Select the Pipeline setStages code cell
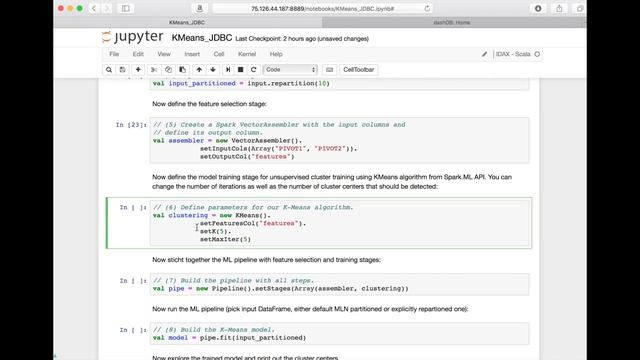Screen dimensions: 640x360 (339, 284)
